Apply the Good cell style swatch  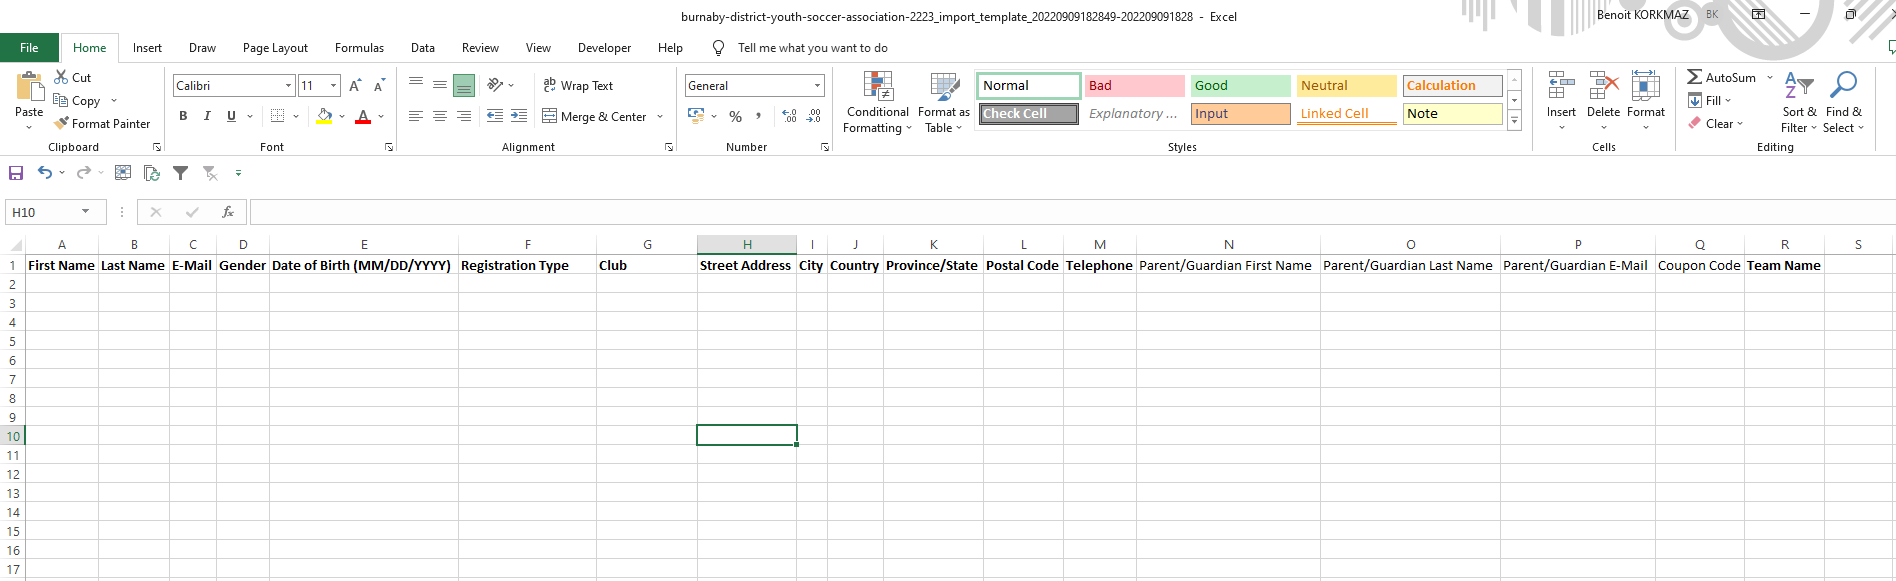(1240, 86)
